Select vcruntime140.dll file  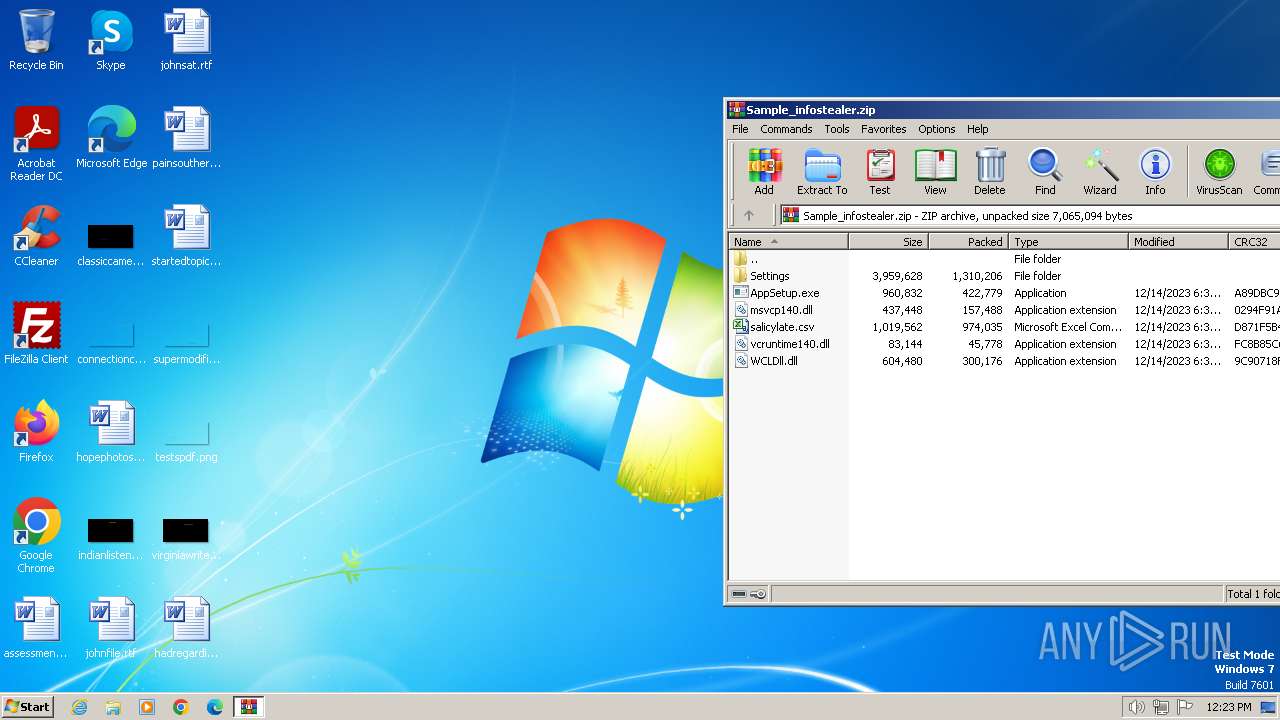(x=1004, y=344)
